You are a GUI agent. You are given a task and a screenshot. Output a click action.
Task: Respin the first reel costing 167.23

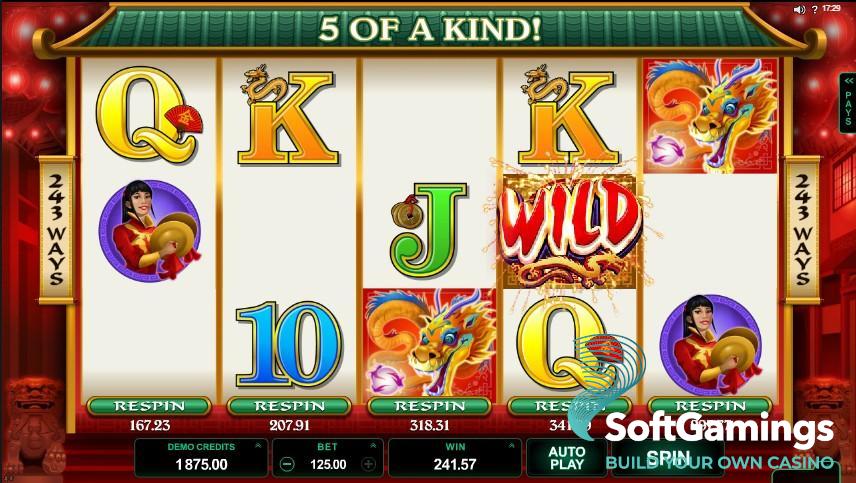pos(149,406)
